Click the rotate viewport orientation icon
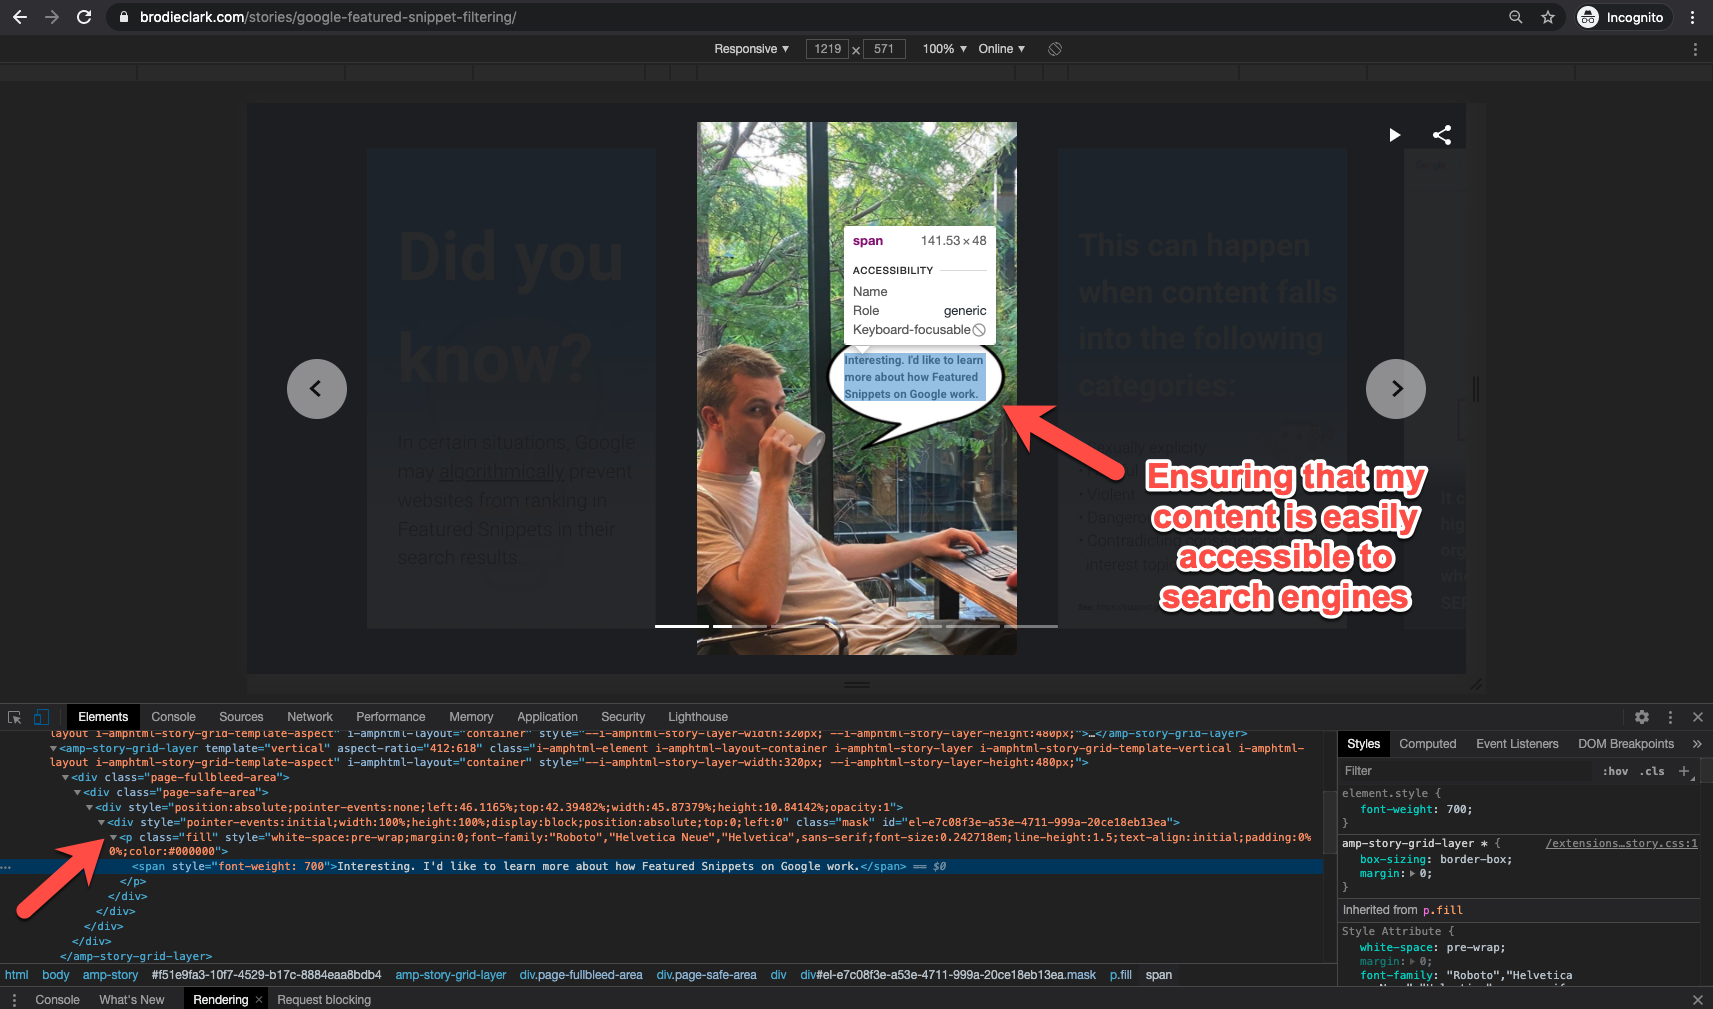This screenshot has width=1713, height=1009. 1054,48
